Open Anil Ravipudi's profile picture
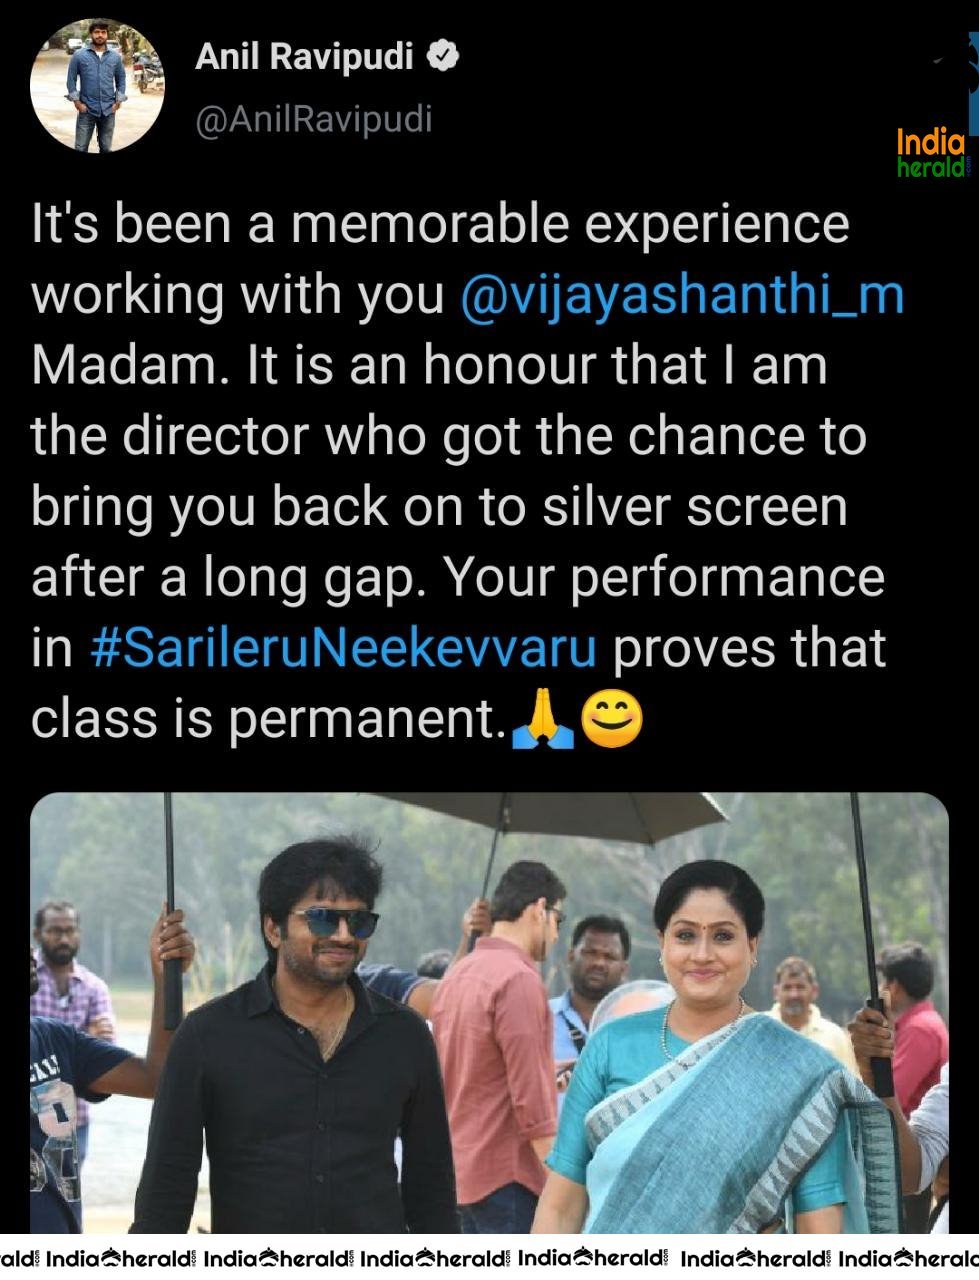This screenshot has height=1280, width=979. (97, 86)
